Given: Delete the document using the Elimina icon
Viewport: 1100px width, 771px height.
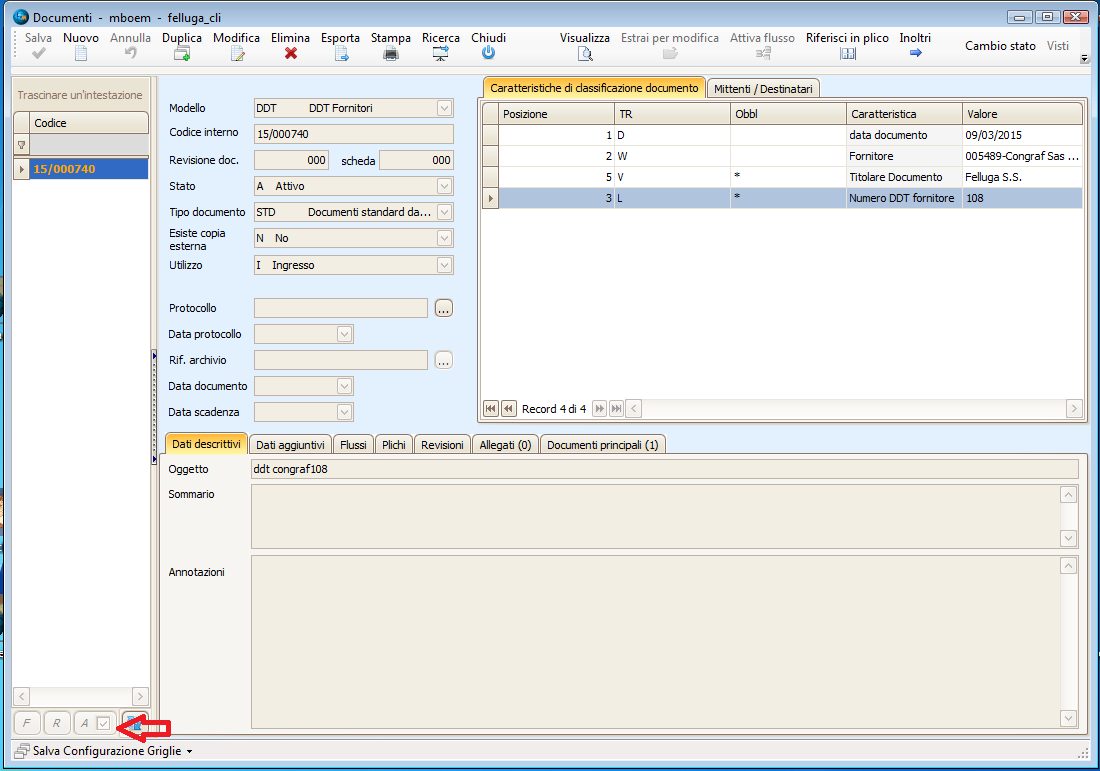Looking at the screenshot, I should tap(290, 54).
